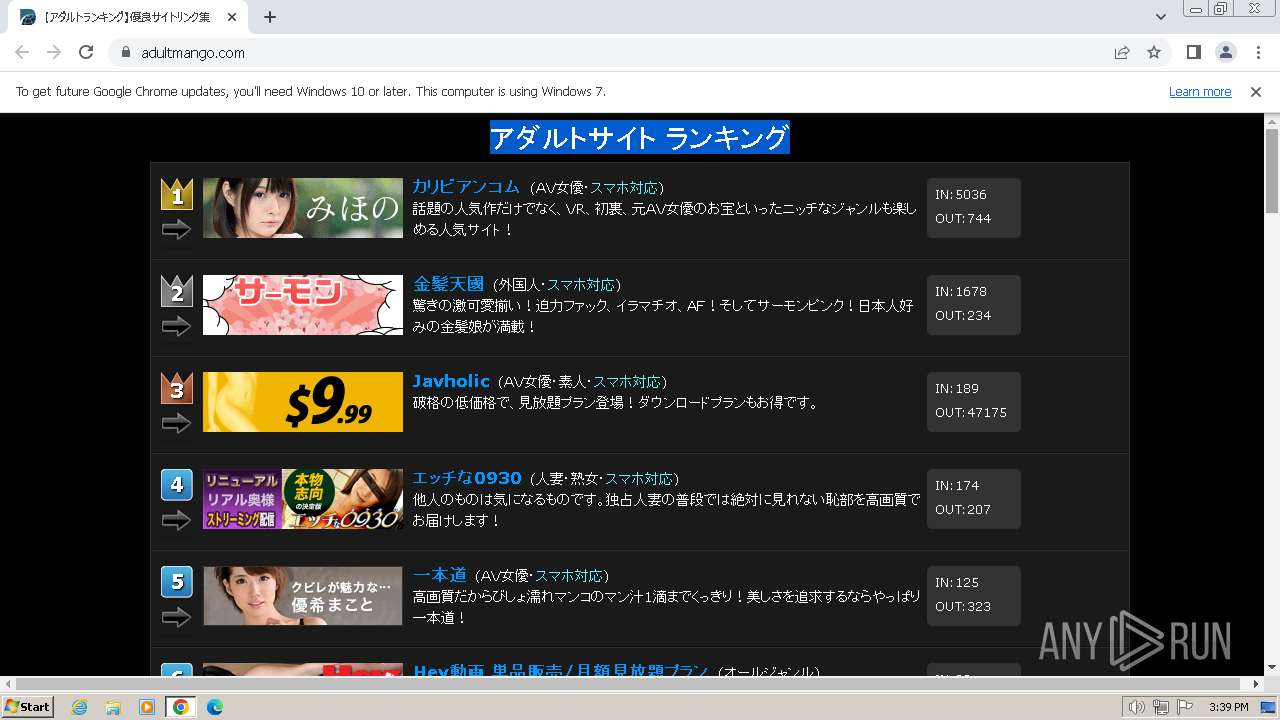Click the 優希まこと banner thumbnail

click(x=303, y=596)
